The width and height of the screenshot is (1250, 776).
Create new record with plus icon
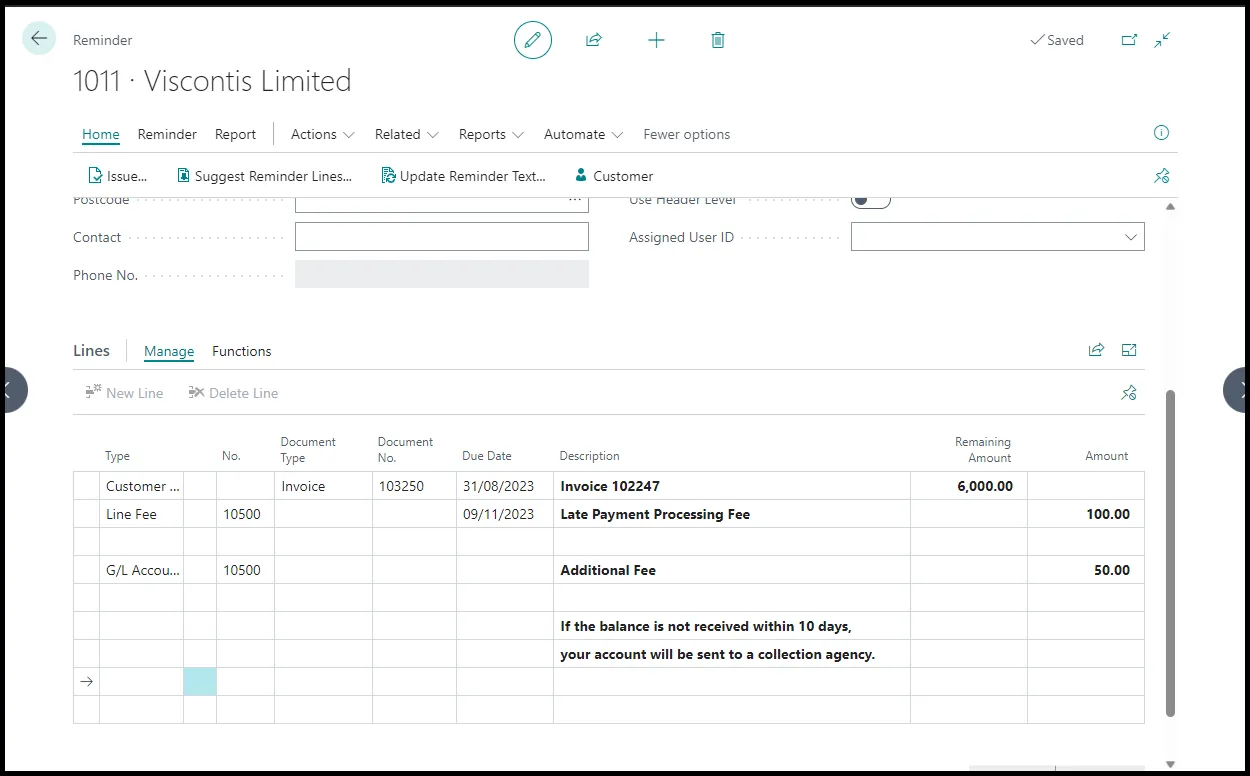pos(656,40)
